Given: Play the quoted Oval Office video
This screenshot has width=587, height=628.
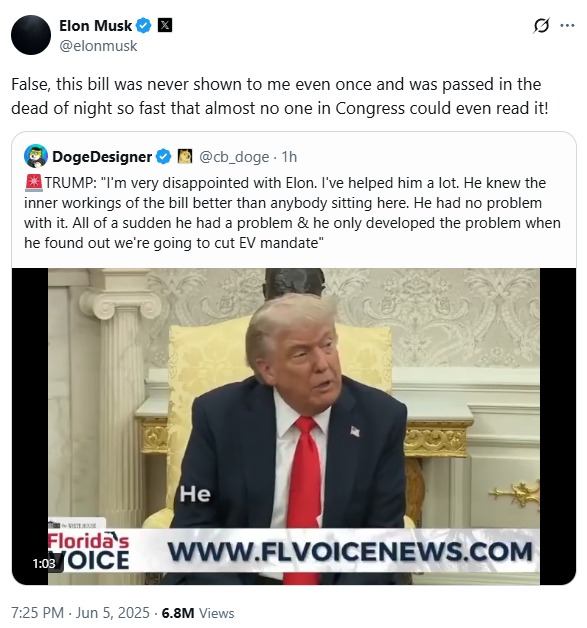Looking at the screenshot, I should point(294,426).
